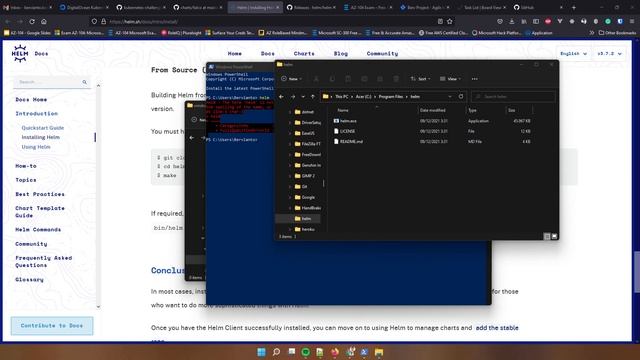Expand the address bar history dropdown
The width and height of the screenshot is (640, 360).
pos(450,97)
